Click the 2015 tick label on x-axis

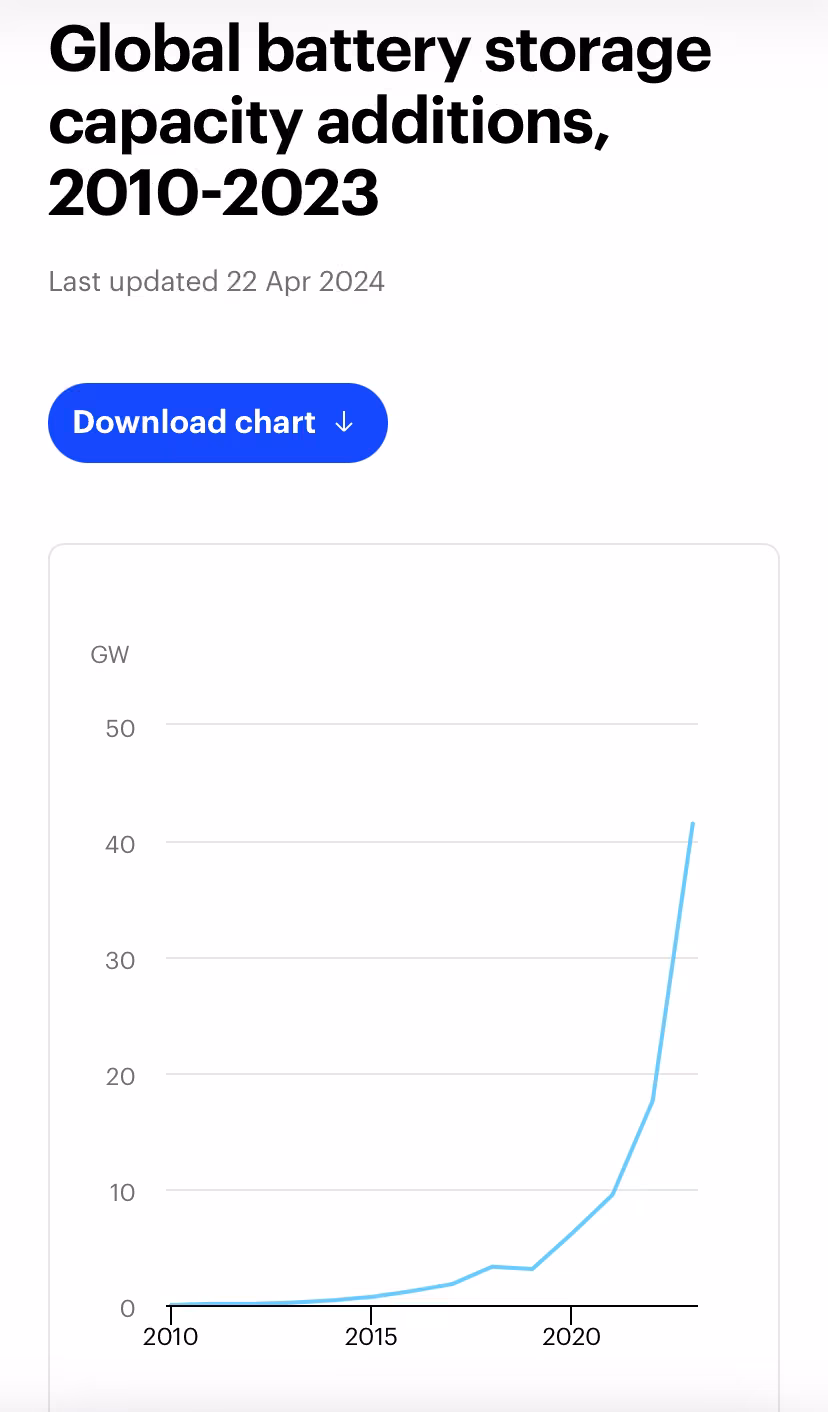pyautogui.click(x=371, y=1336)
